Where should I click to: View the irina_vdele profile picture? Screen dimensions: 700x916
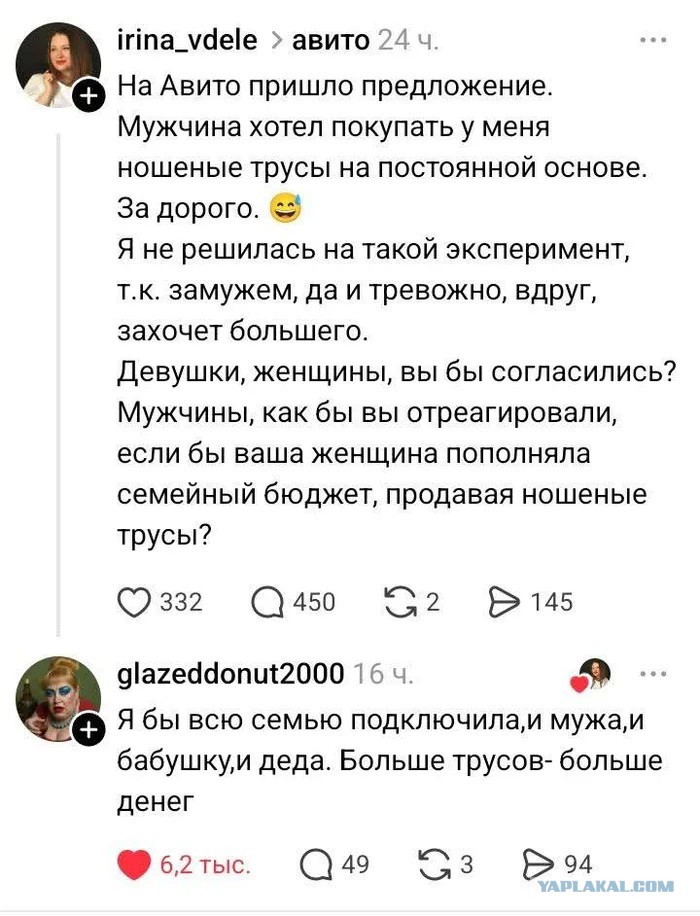56,64
